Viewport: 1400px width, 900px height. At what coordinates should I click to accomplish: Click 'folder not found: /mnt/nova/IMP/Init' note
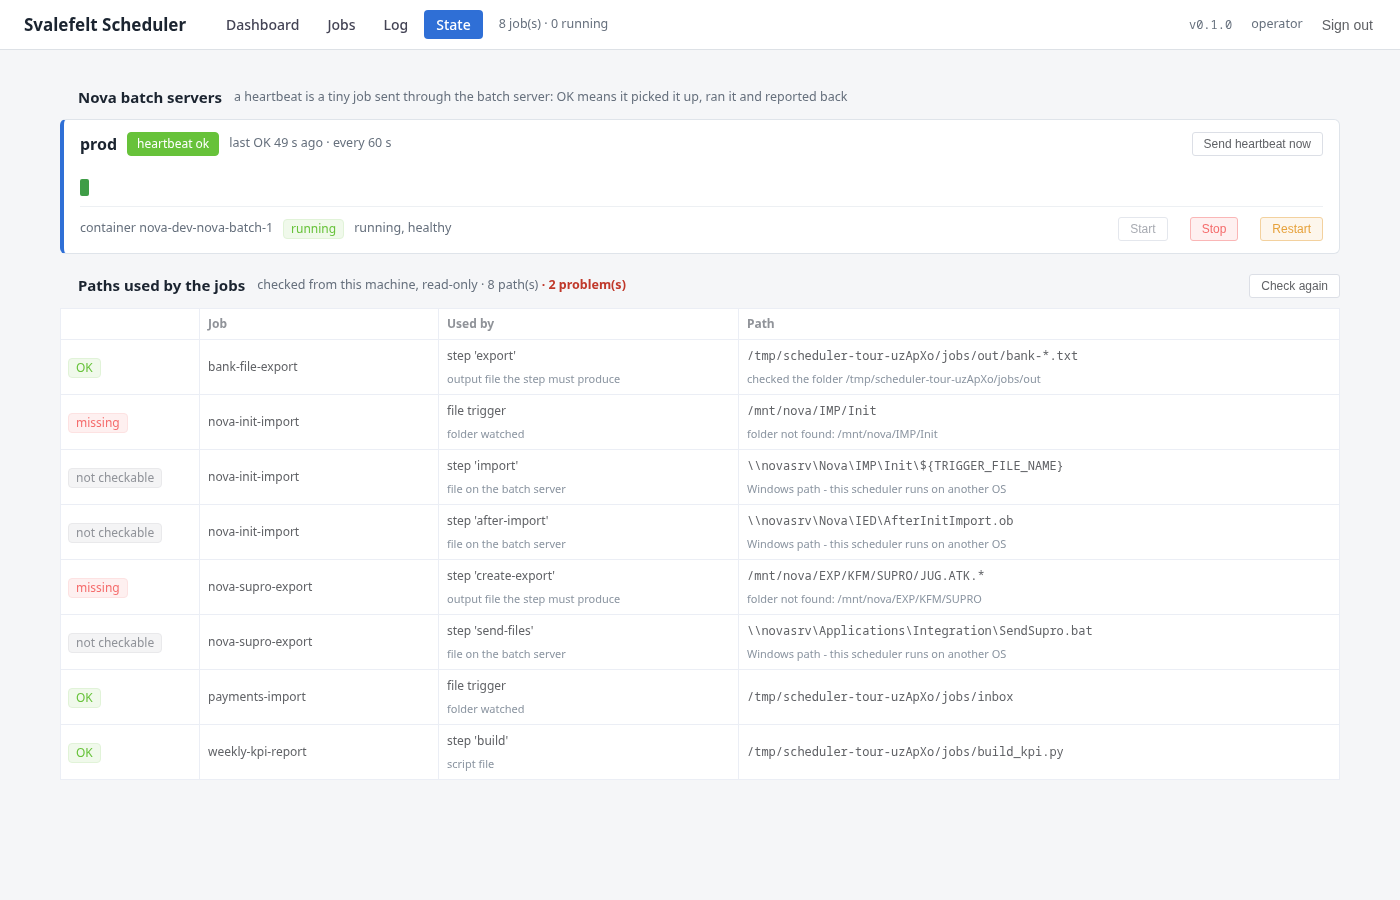coord(842,434)
